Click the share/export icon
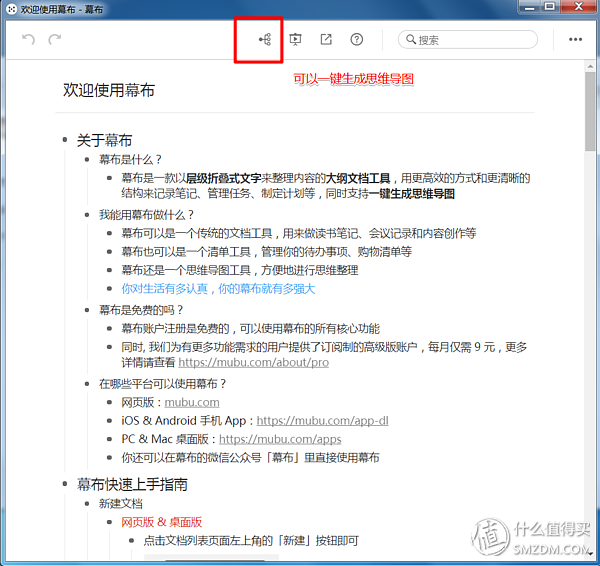Screen dimensions: 600x566 [326, 39]
